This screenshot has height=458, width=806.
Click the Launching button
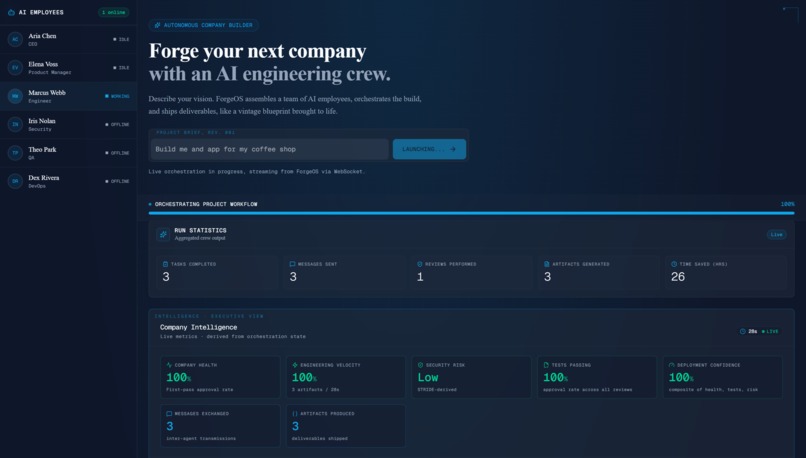pos(429,149)
